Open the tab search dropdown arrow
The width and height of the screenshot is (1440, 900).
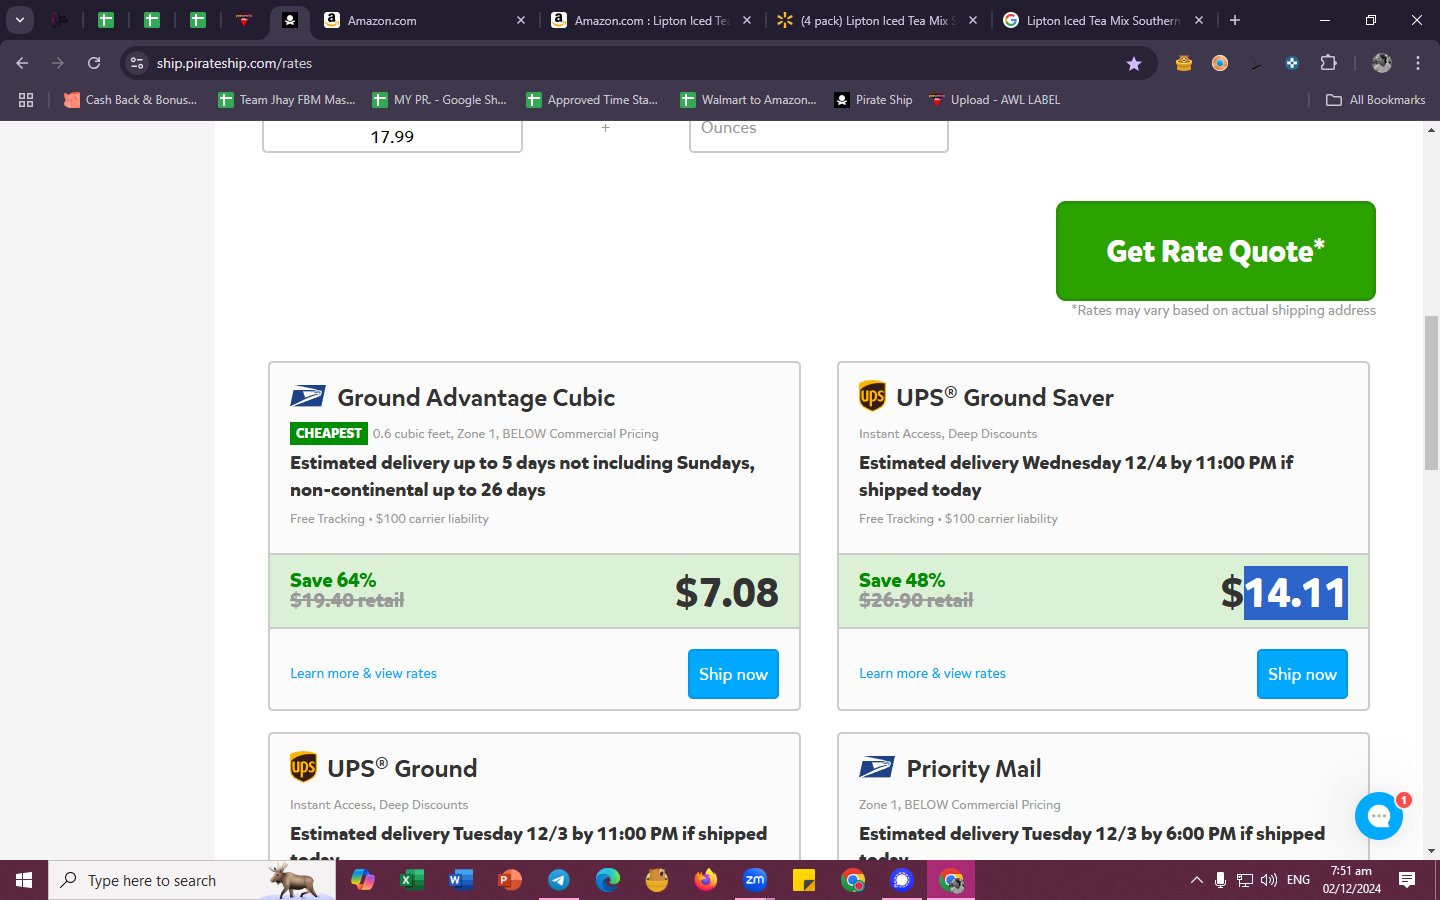pos(20,20)
